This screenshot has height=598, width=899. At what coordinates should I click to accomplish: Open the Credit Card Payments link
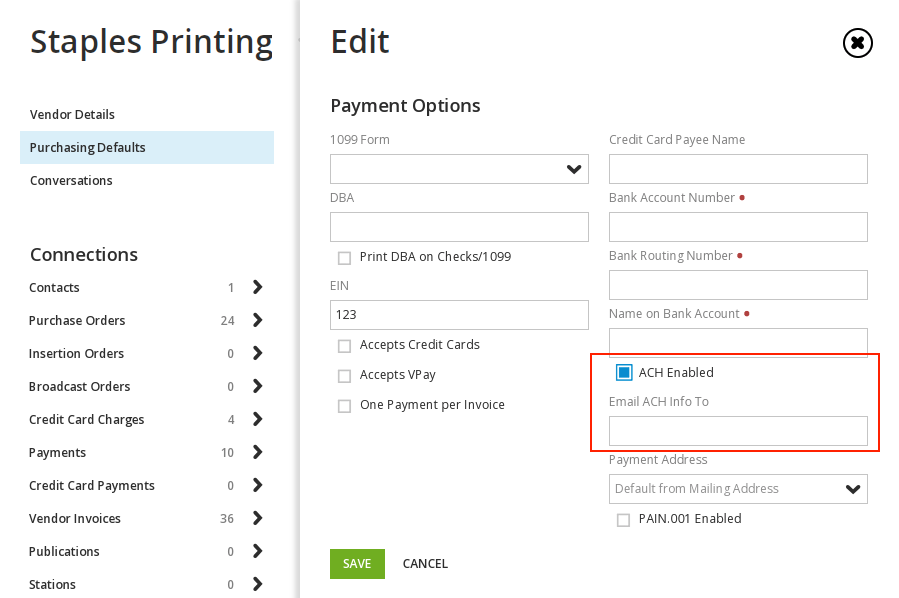pyautogui.click(x=92, y=486)
